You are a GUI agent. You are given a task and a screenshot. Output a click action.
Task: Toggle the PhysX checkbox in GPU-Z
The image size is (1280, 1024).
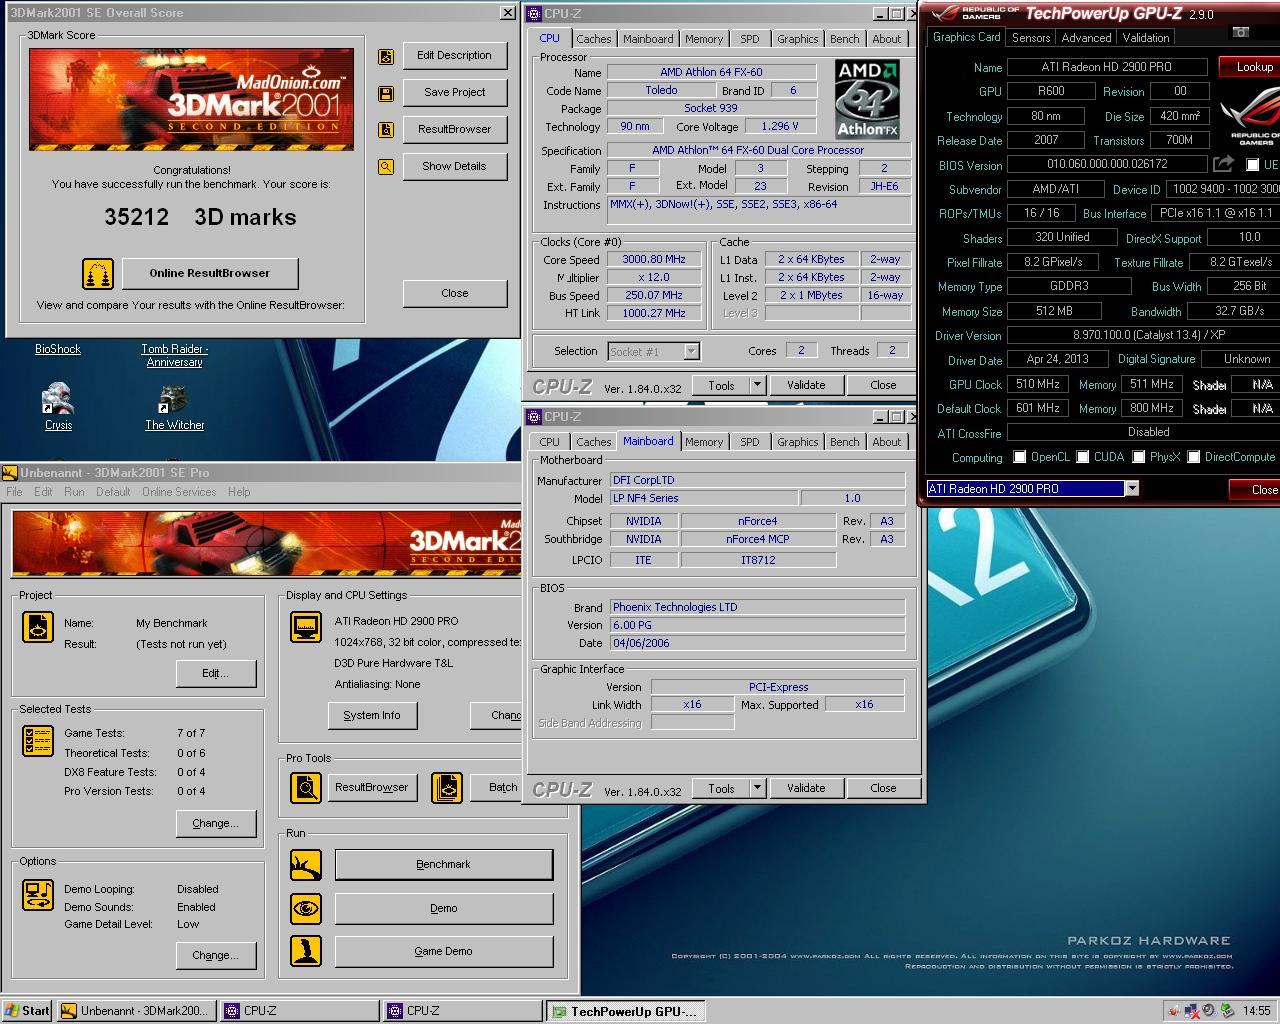(x=1138, y=457)
